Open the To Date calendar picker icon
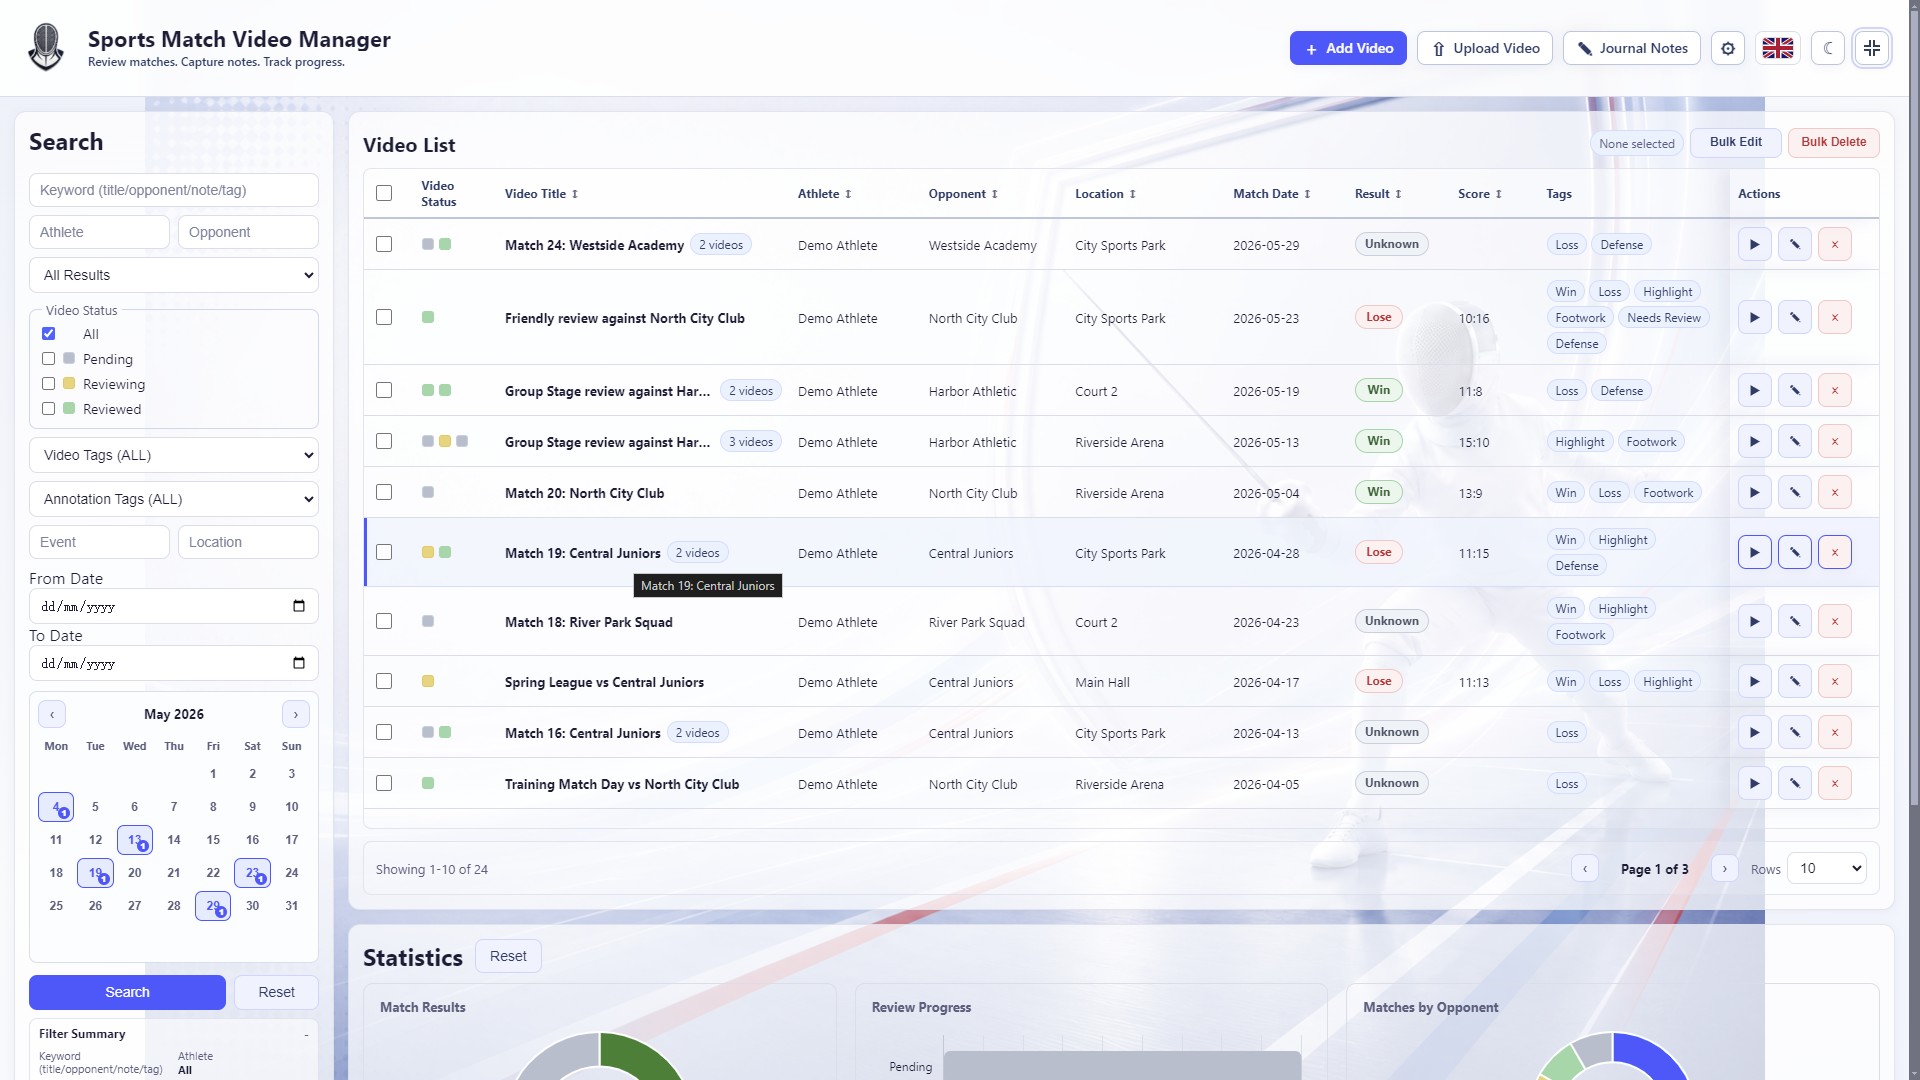The width and height of the screenshot is (1920, 1080). click(298, 663)
